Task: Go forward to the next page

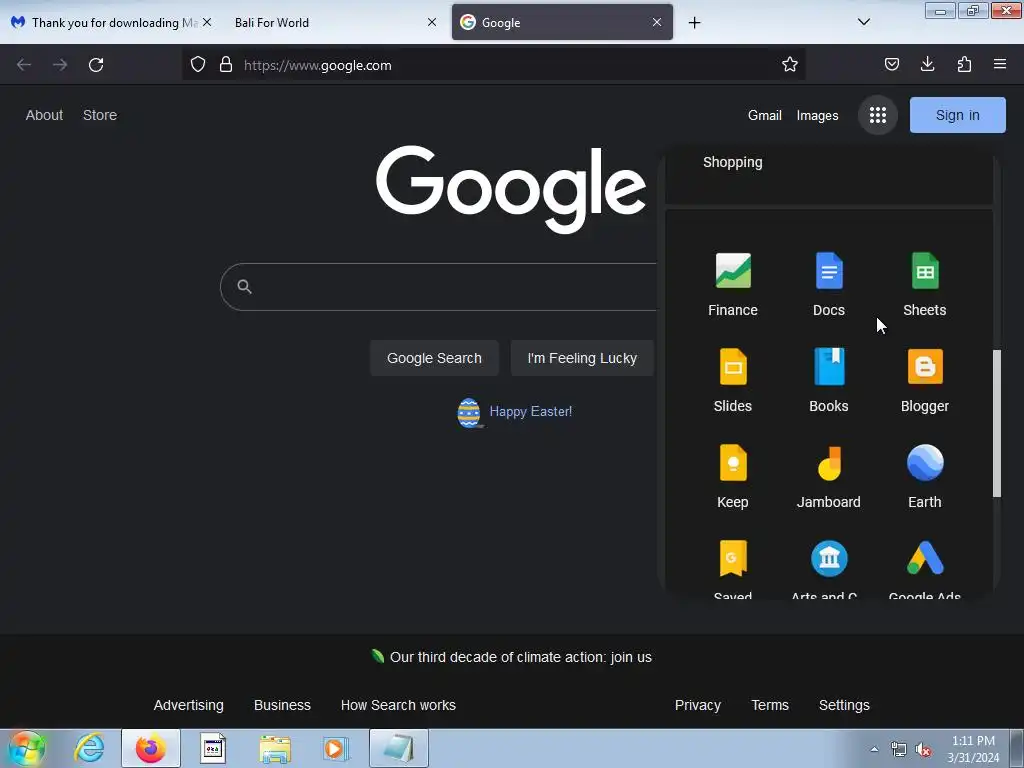Action: point(60,65)
